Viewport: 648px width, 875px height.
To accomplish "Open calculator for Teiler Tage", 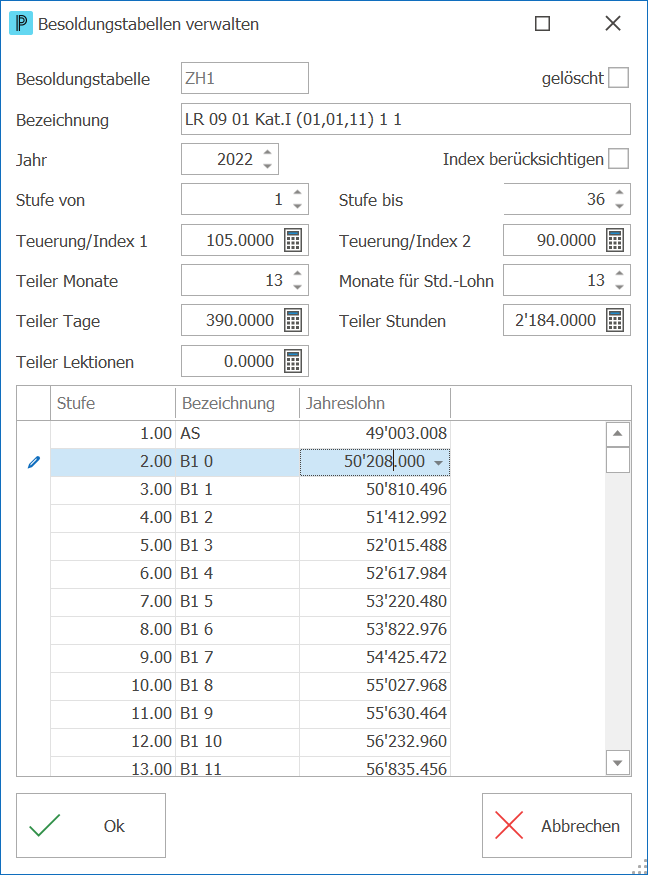I will 293,321.
